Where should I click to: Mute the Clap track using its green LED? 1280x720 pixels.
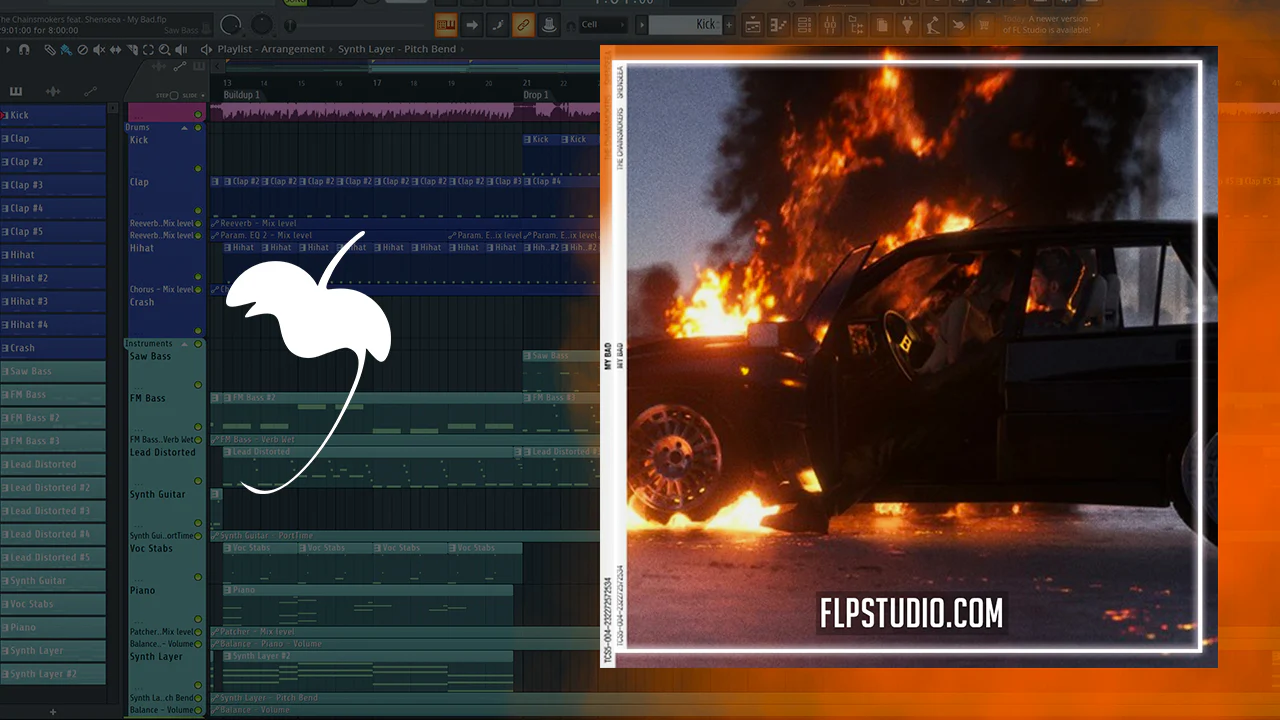click(198, 211)
